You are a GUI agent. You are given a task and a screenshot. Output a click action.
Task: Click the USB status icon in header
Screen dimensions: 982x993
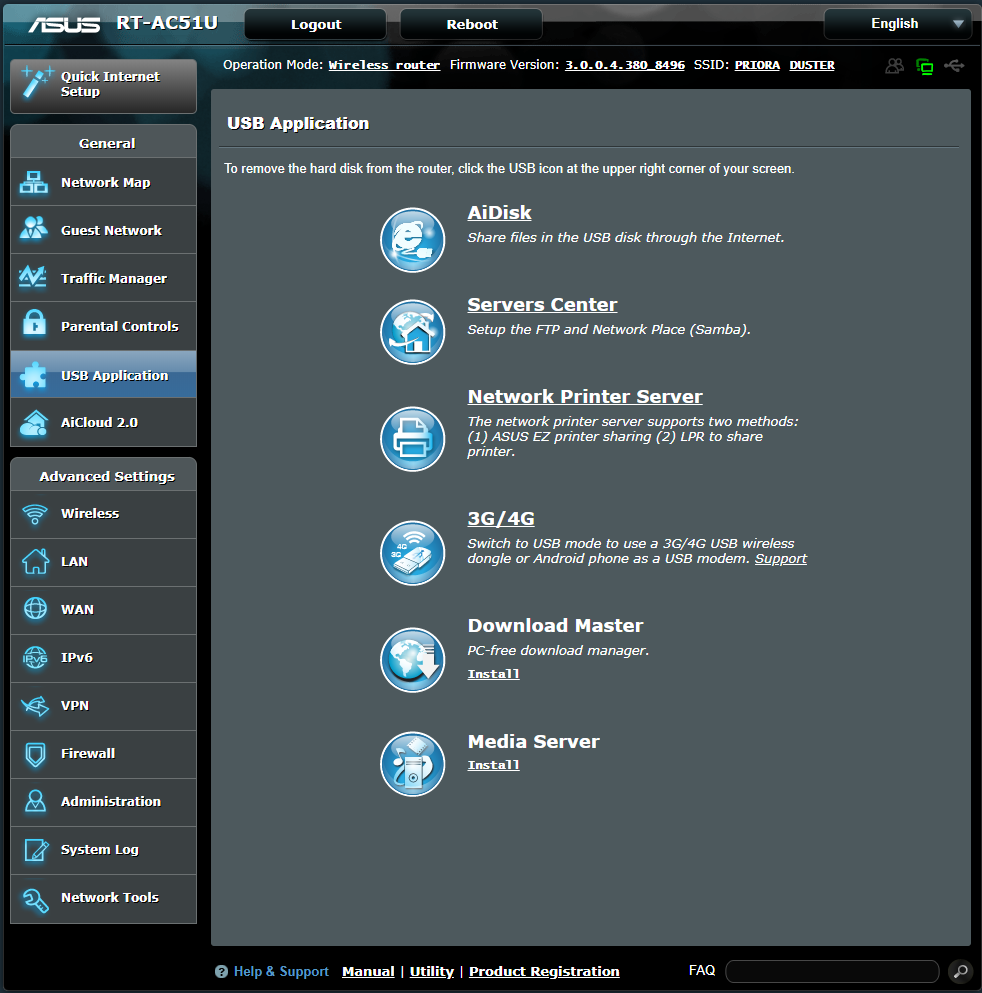(x=954, y=65)
